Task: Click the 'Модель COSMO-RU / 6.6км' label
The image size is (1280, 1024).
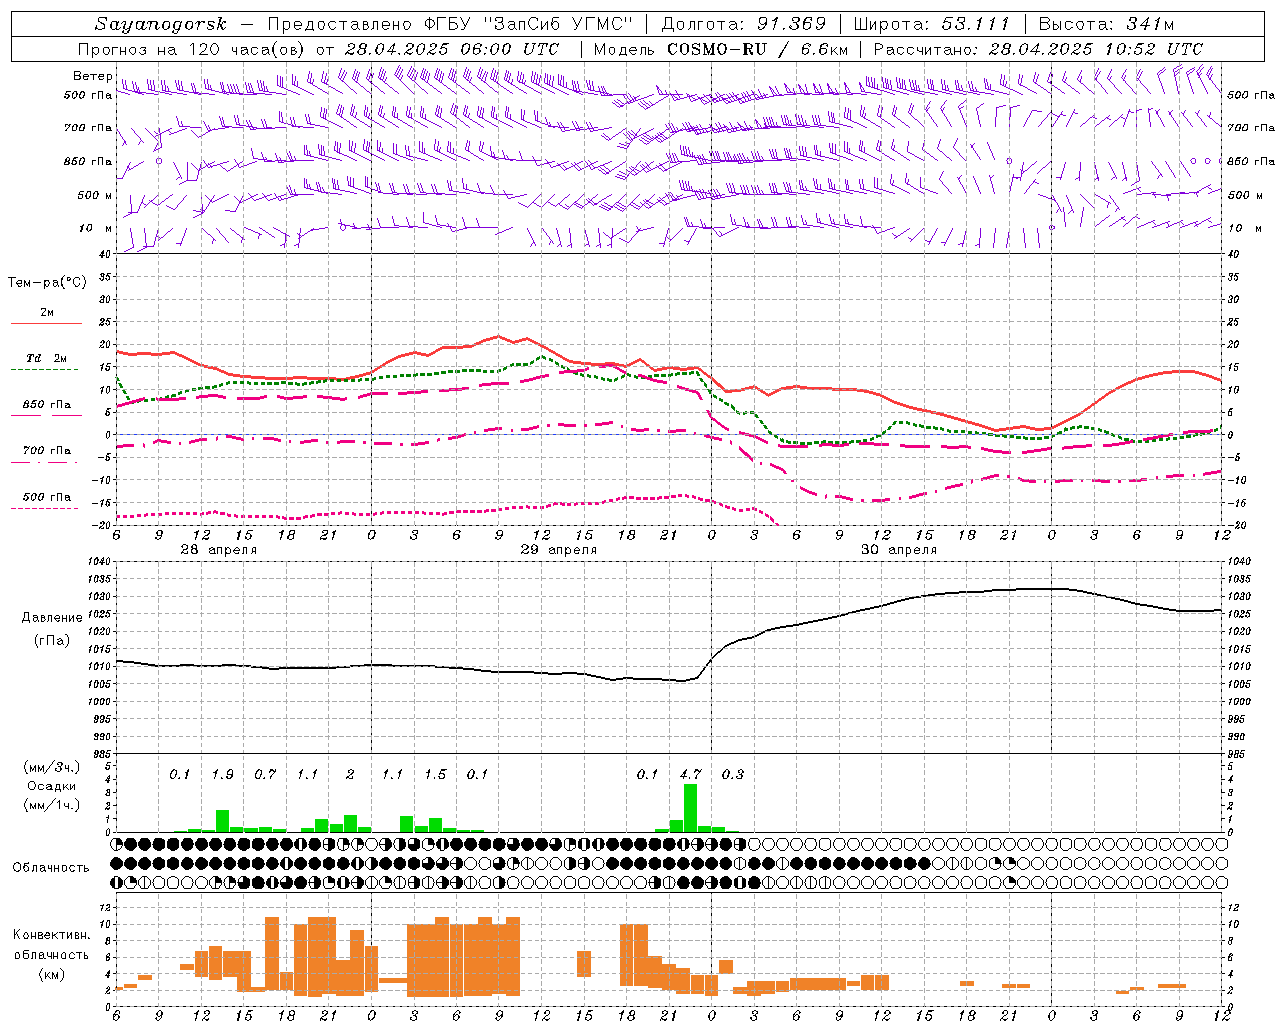Action: click(721, 49)
